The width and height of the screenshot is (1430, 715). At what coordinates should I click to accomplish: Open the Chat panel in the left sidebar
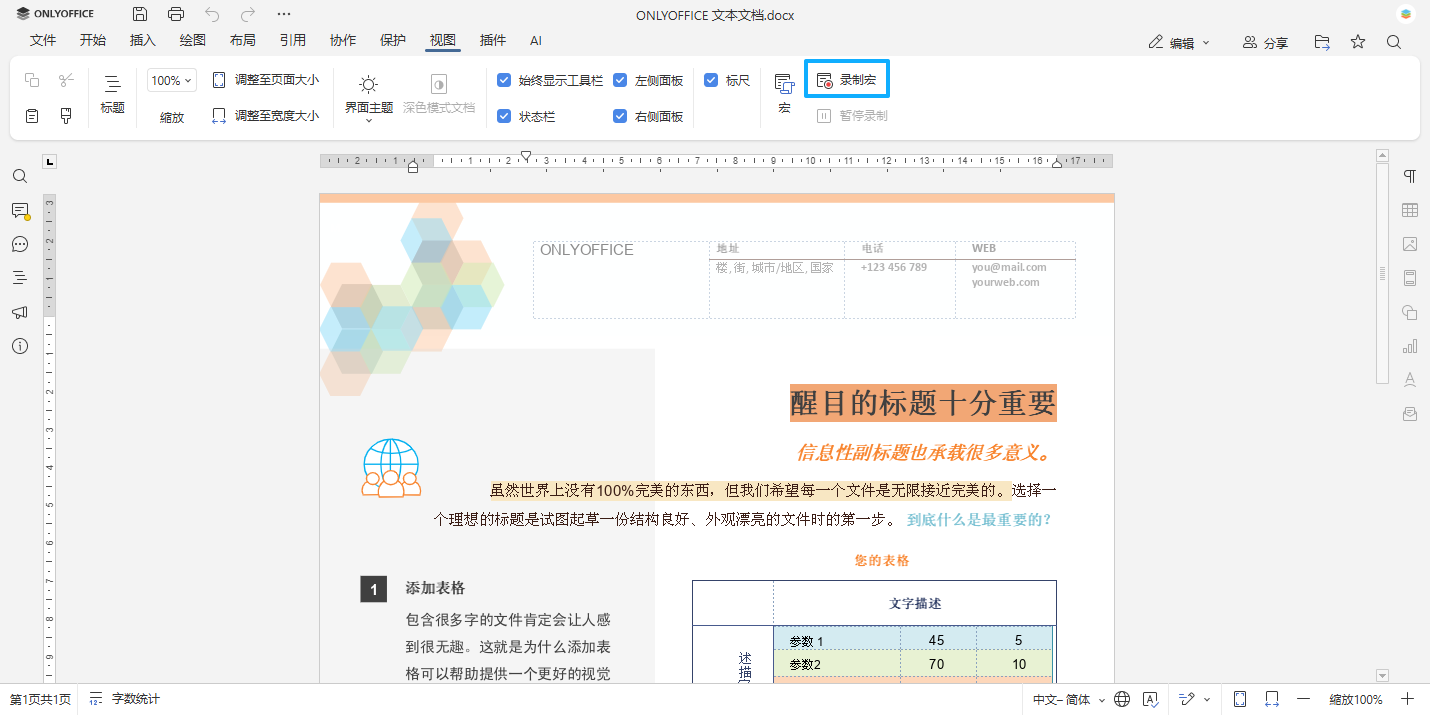(x=20, y=244)
